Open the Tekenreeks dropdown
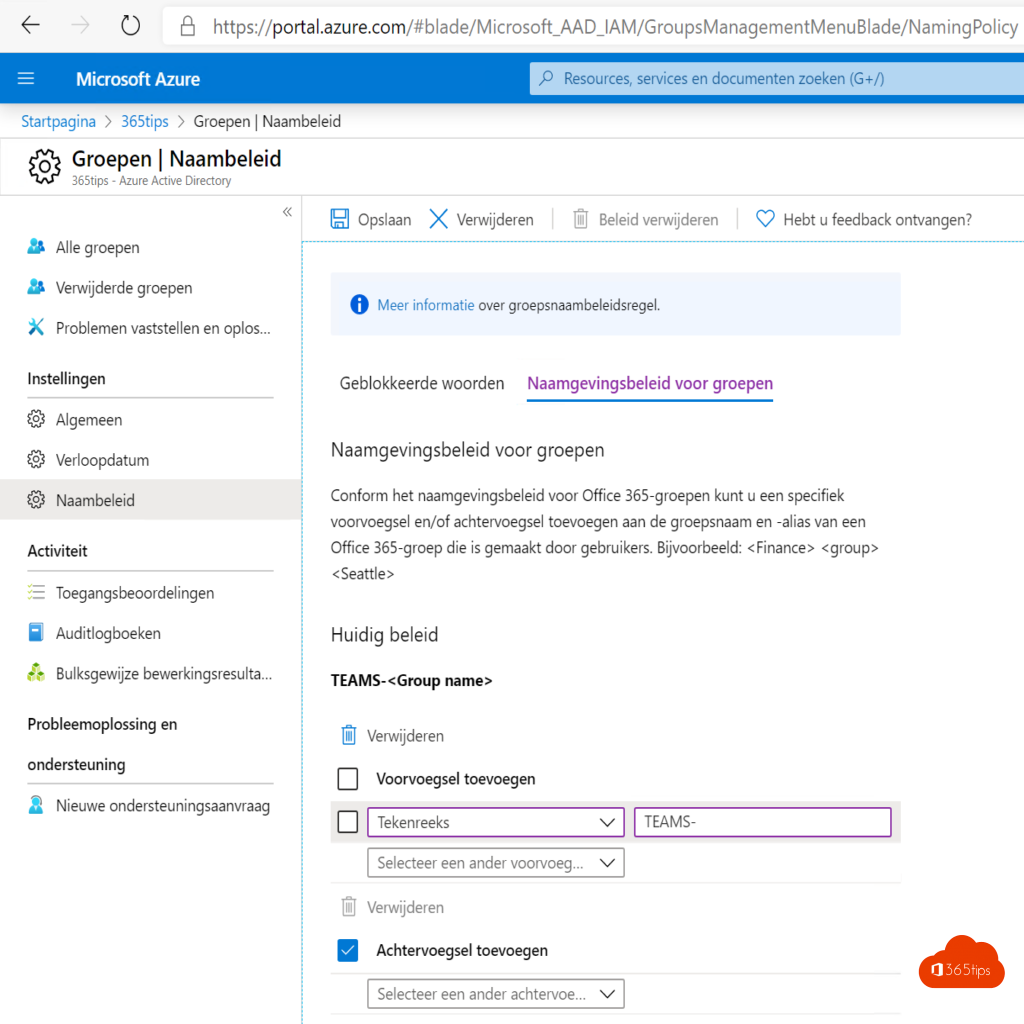The height and width of the screenshot is (1024, 1024). (x=496, y=822)
